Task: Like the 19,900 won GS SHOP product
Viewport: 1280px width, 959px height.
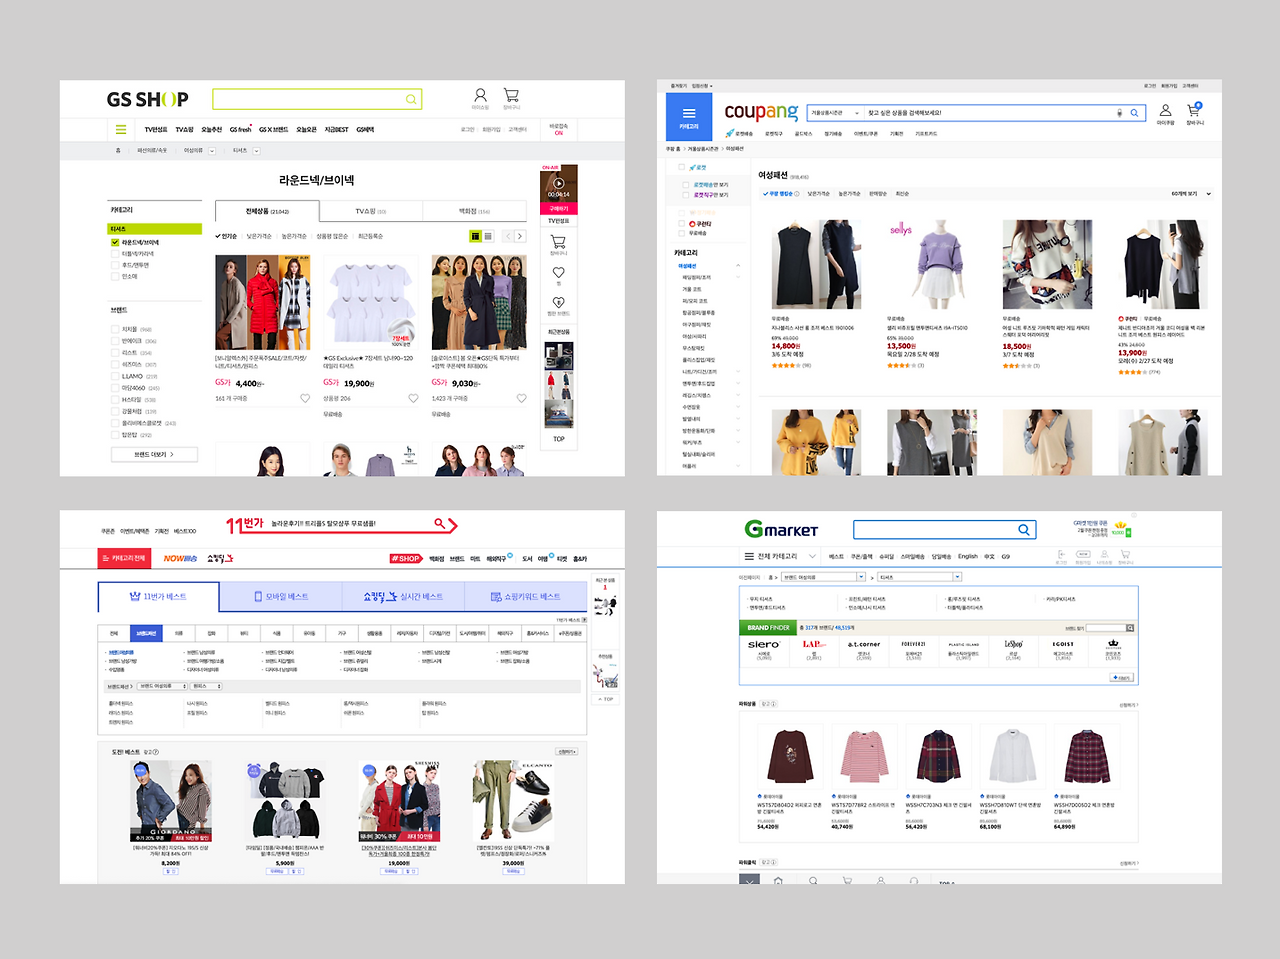Action: point(413,398)
